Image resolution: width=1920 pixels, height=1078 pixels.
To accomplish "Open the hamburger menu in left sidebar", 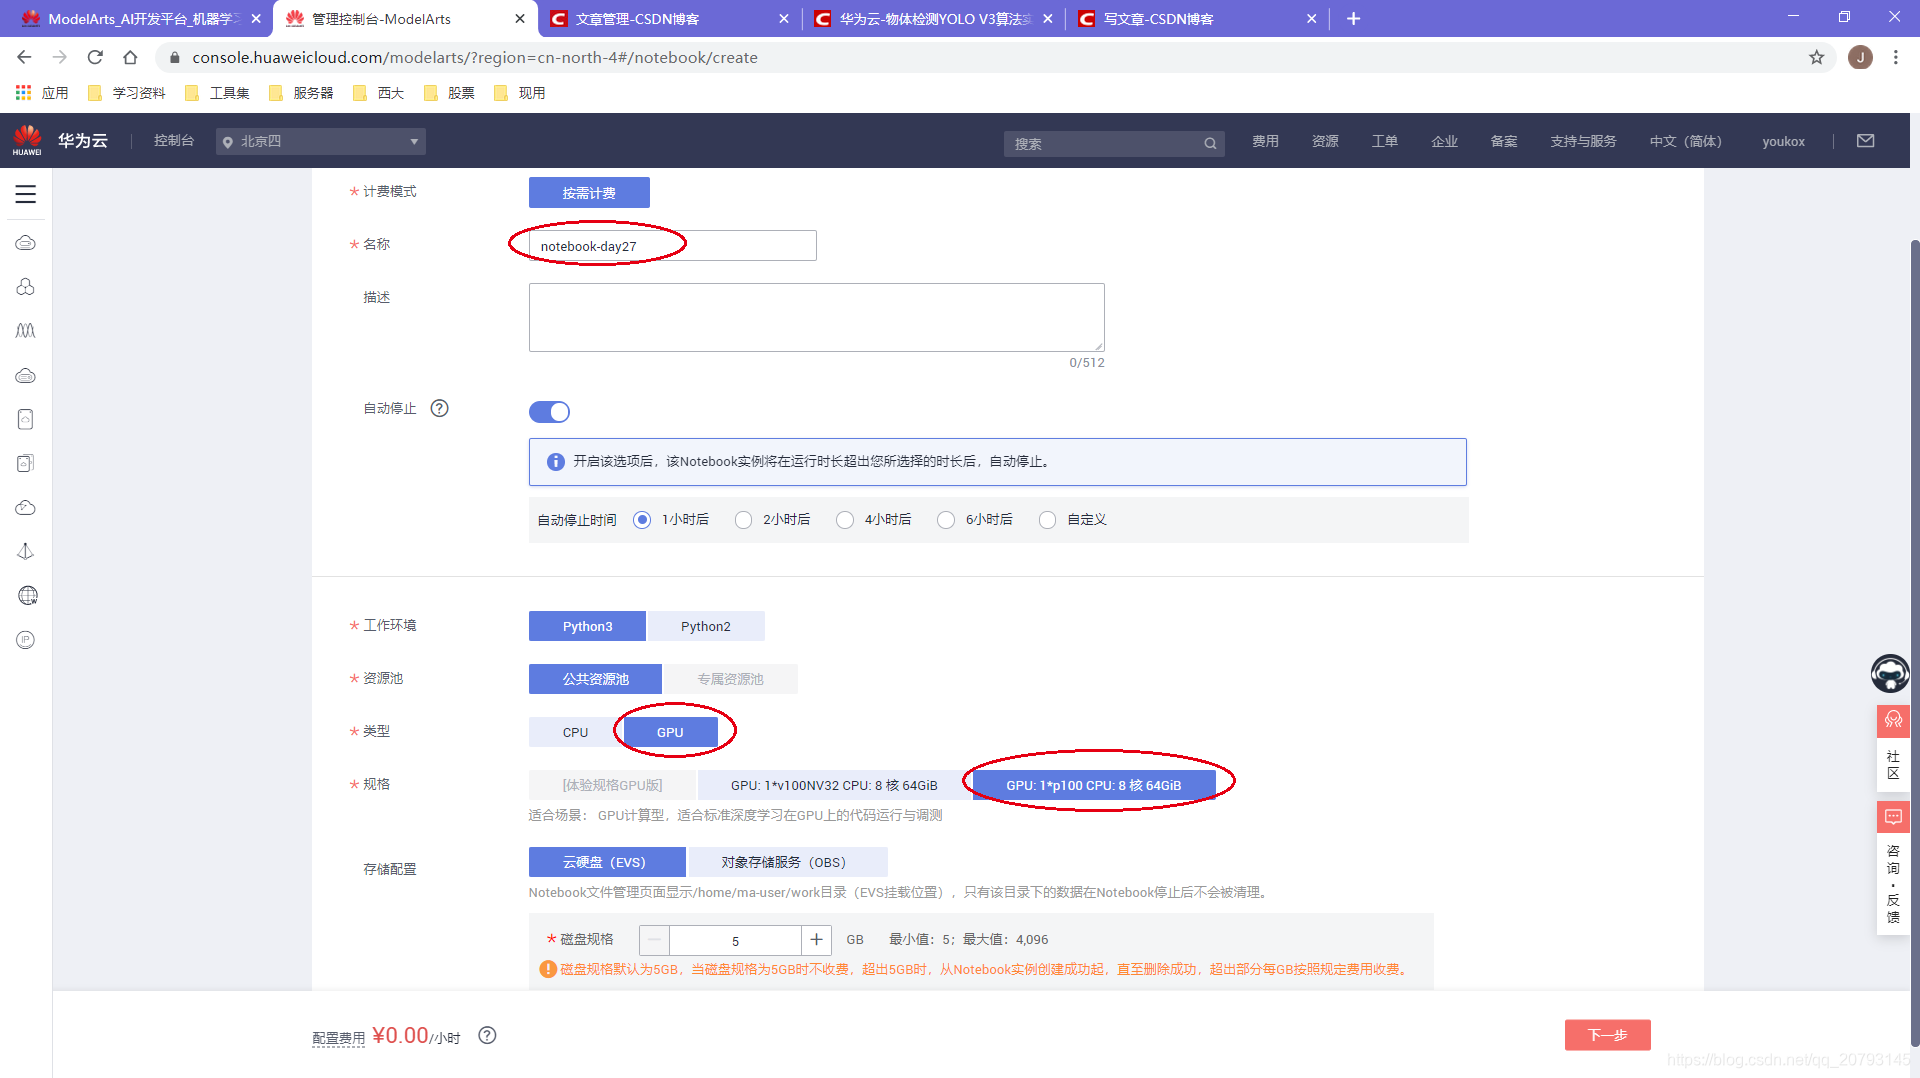I will click(26, 194).
